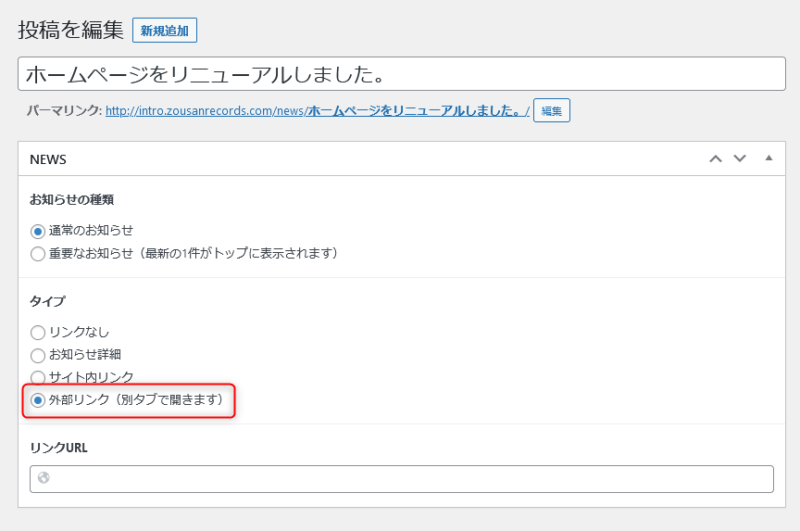Viewport: 800px width, 531px height.
Task: Open the permalink URL of the post
Action: pos(316,111)
